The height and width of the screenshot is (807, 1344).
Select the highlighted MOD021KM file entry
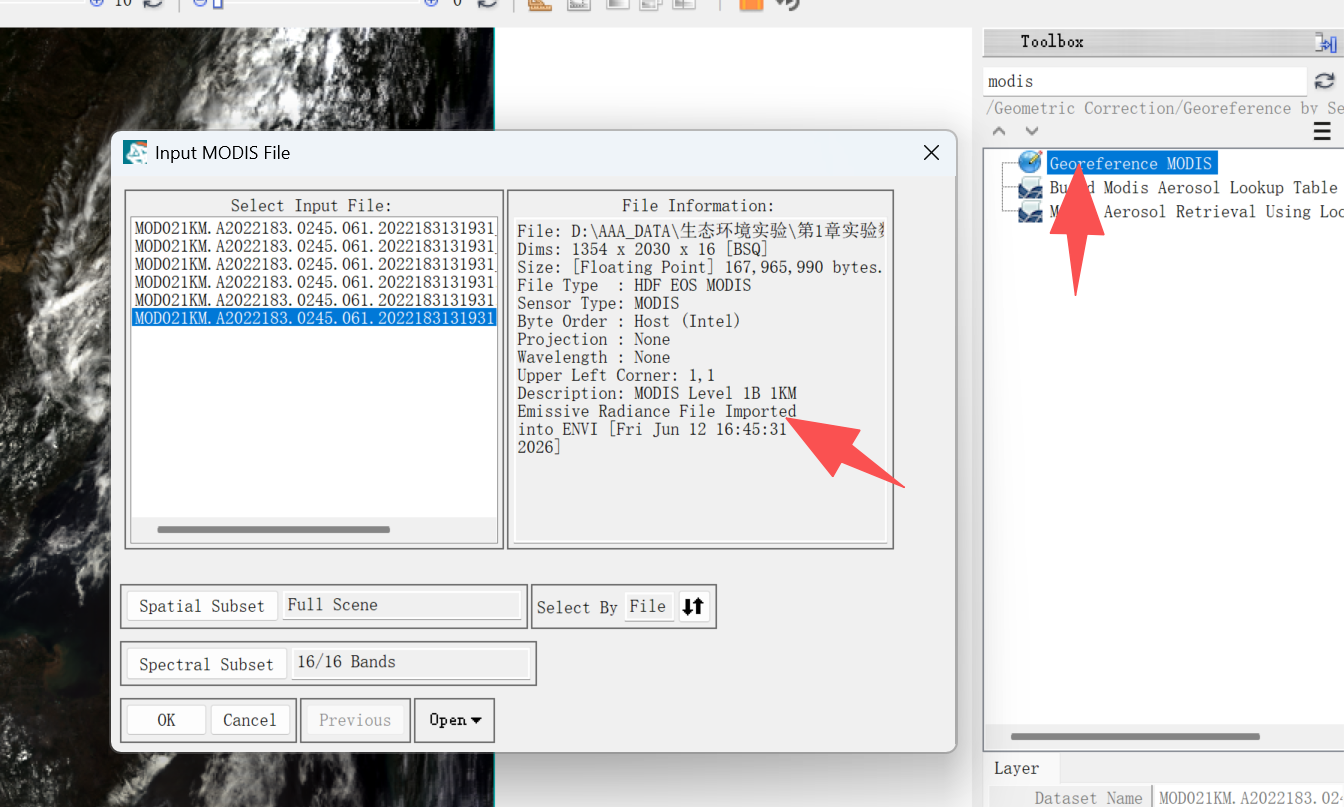tap(314, 318)
